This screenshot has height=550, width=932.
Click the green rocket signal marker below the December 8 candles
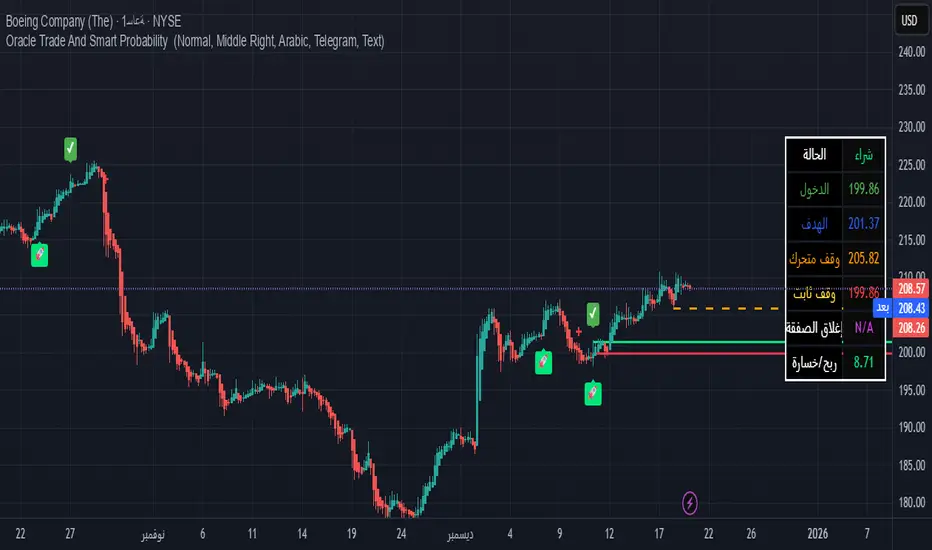(543, 362)
